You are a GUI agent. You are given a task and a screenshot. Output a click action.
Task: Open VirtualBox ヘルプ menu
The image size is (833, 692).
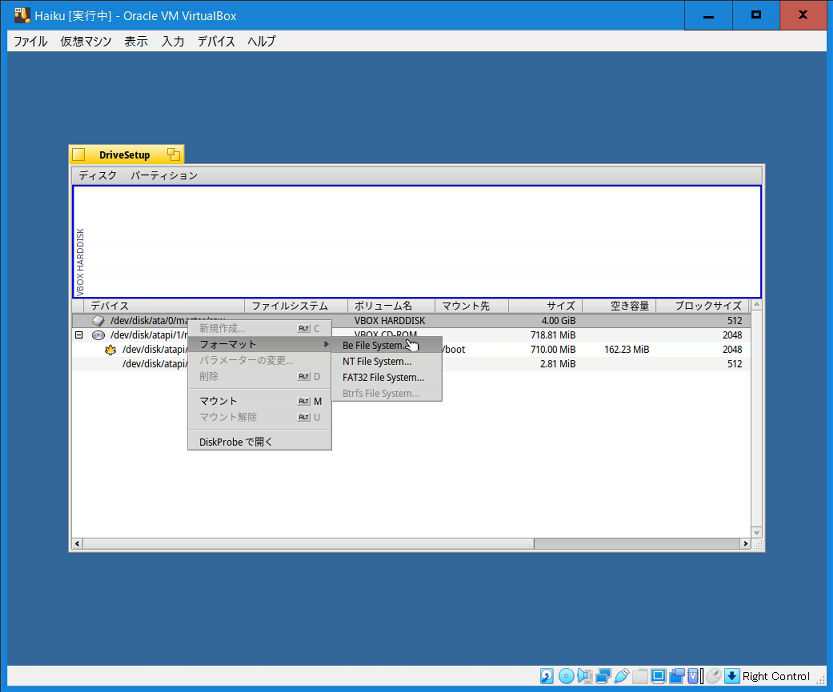261,41
